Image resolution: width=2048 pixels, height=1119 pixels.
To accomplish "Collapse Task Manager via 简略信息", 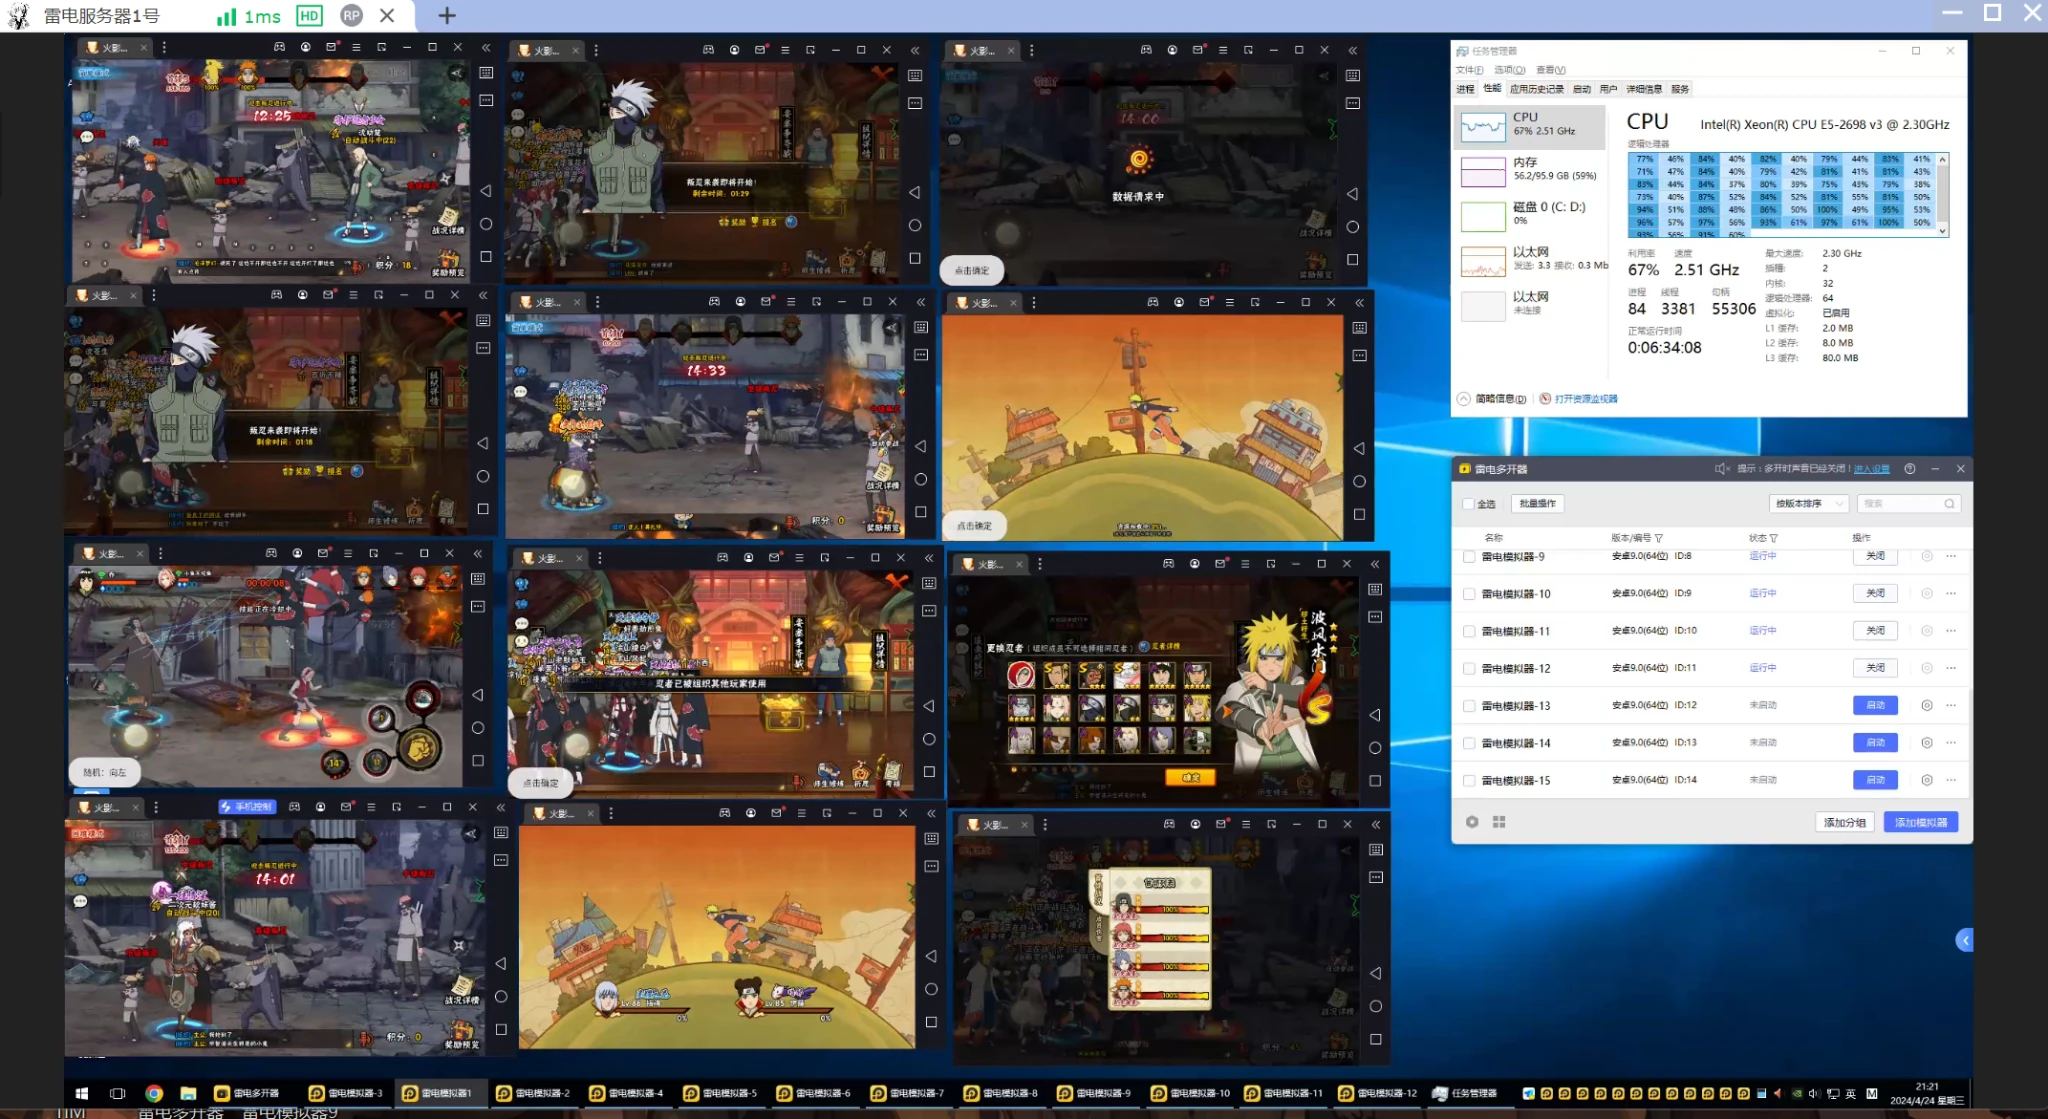I will tap(1493, 399).
